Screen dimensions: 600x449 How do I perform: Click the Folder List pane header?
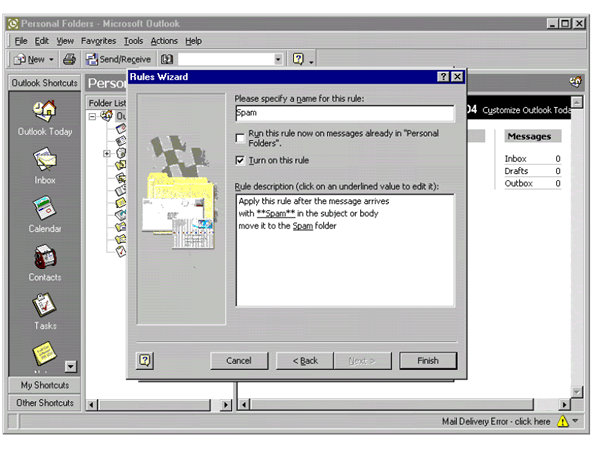click(107, 103)
